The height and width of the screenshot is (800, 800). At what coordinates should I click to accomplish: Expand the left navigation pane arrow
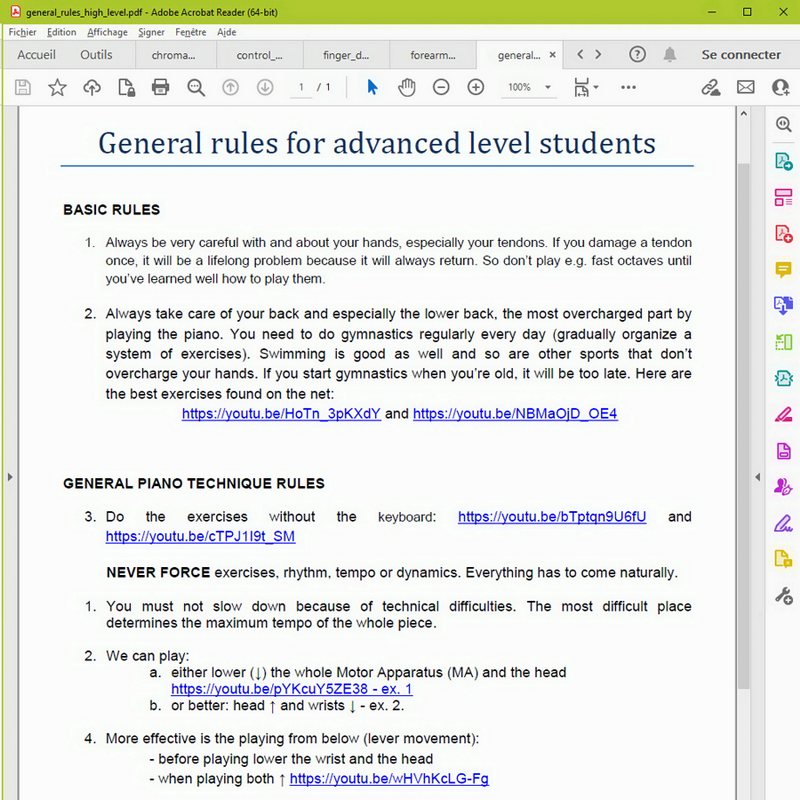click(x=10, y=477)
